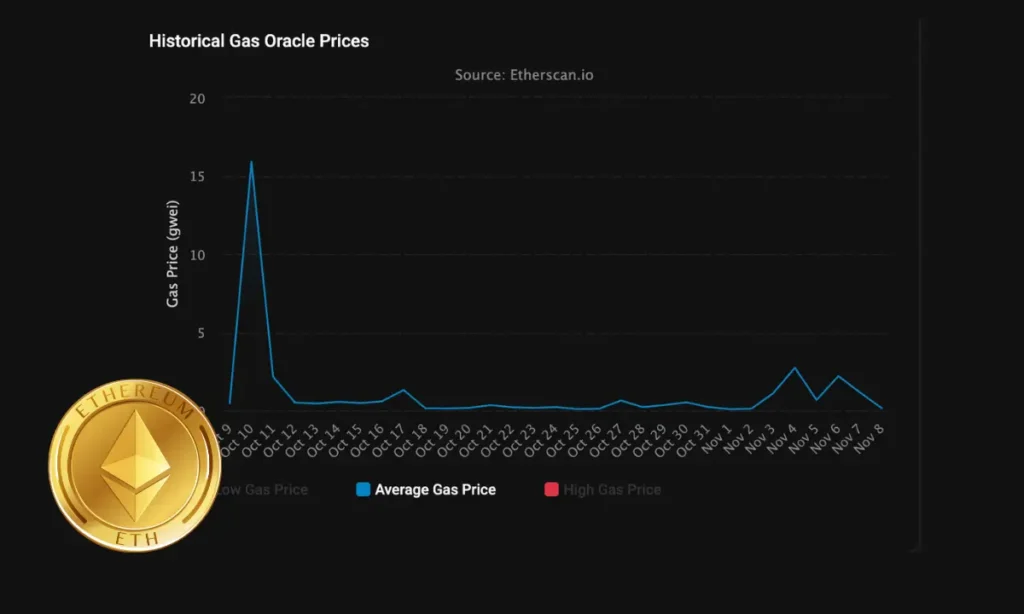
Task: Click the Oct 20 x-axis date label
Action: click(x=458, y=438)
